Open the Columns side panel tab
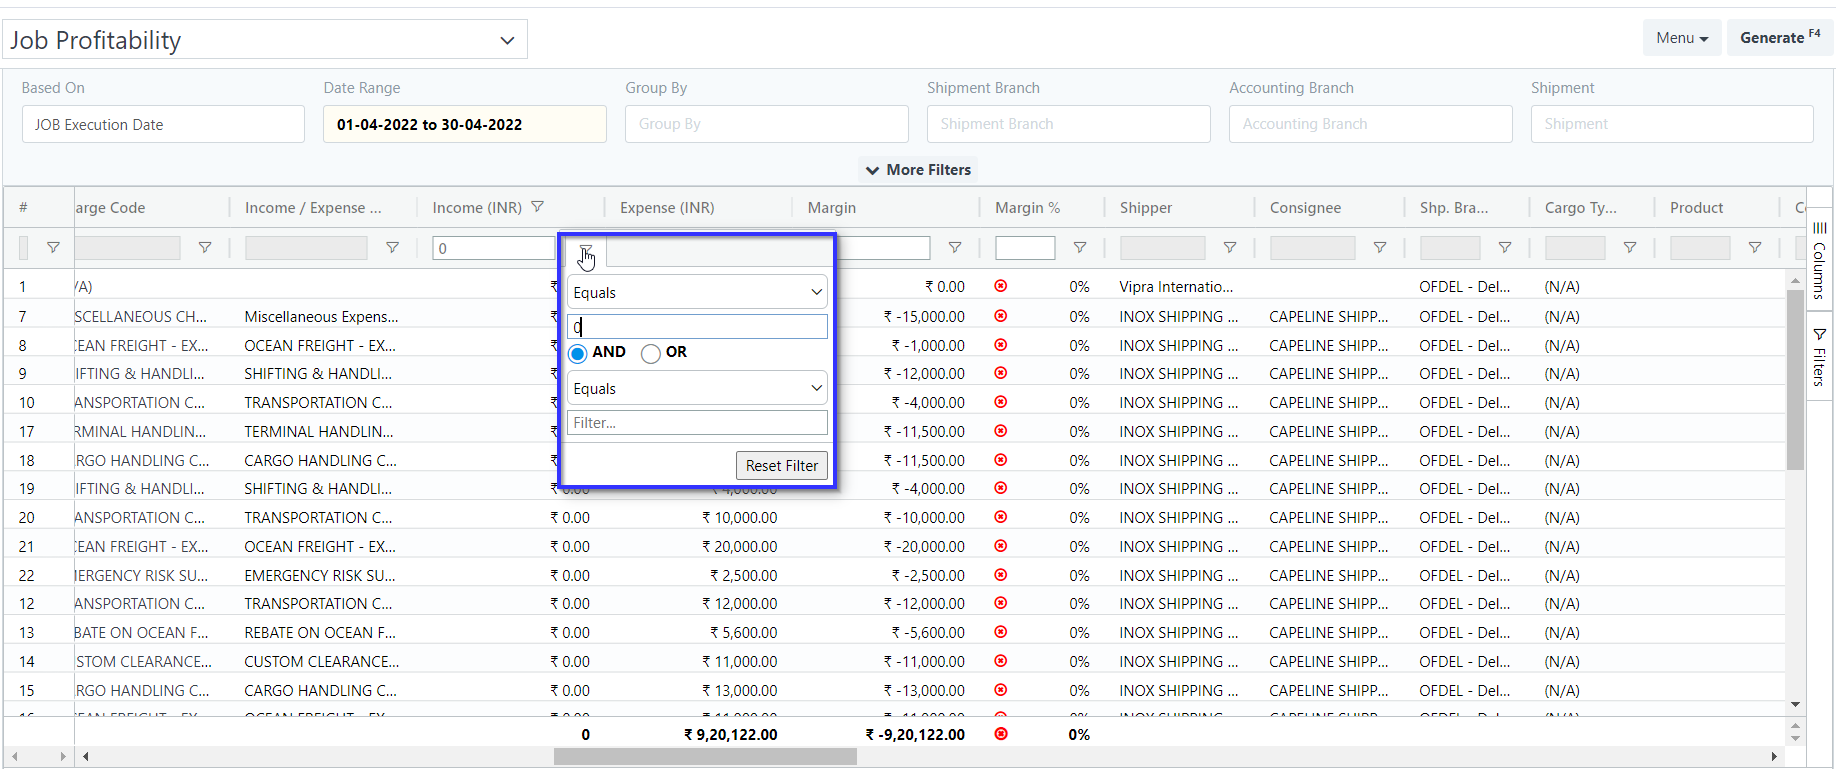Image resolution: width=1836 pixels, height=769 pixels. point(1819,260)
